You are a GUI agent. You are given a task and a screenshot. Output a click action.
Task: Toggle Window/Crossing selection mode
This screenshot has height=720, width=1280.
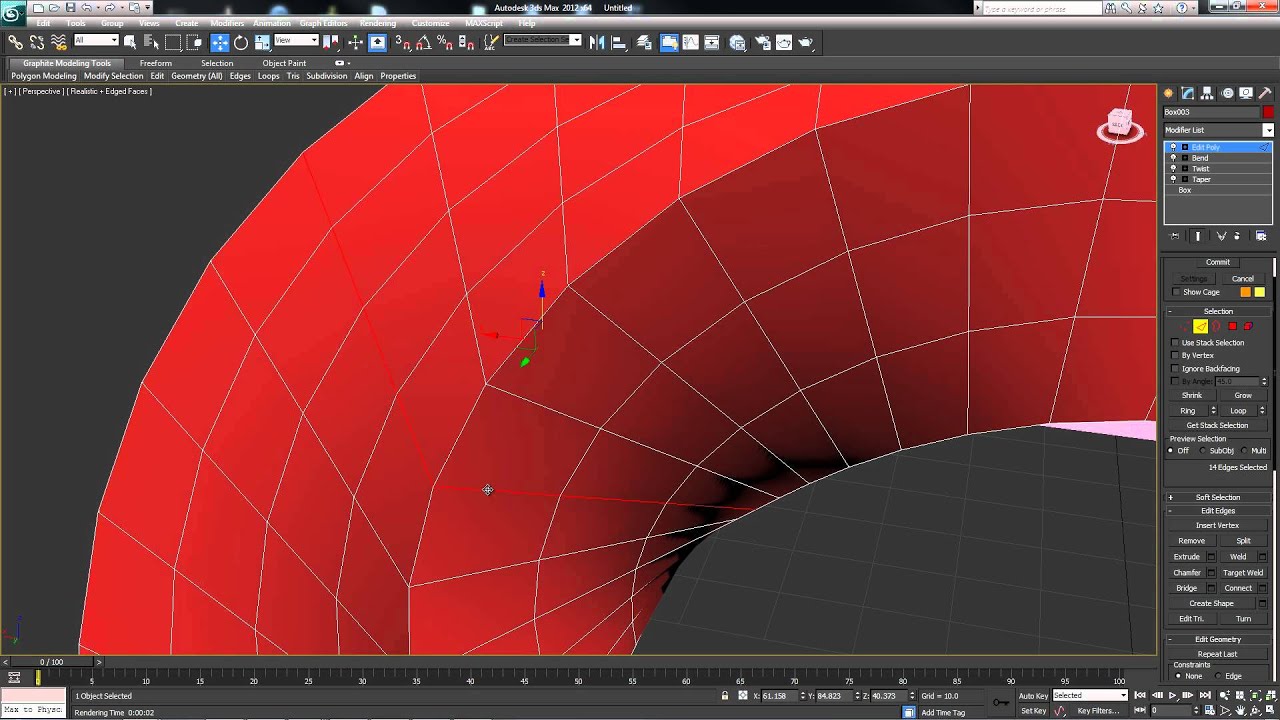click(x=195, y=42)
